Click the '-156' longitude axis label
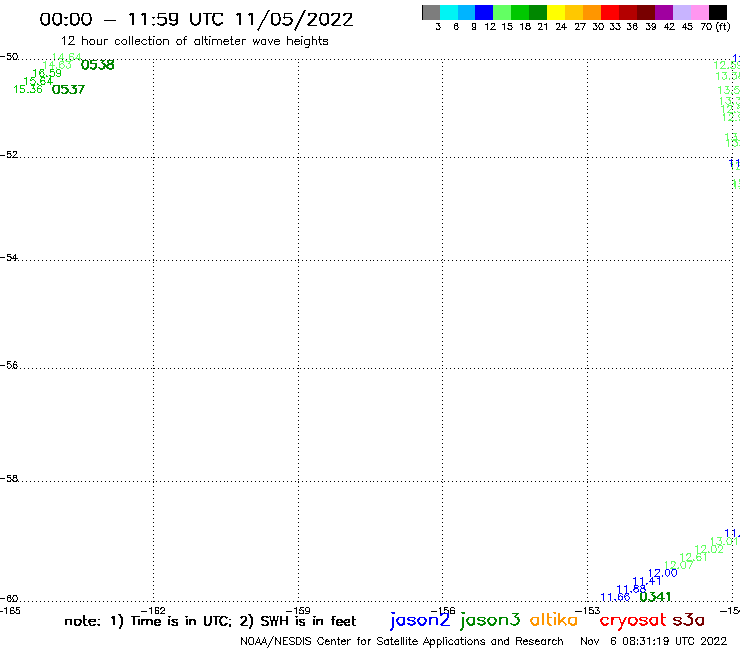740x650 pixels. (x=443, y=611)
